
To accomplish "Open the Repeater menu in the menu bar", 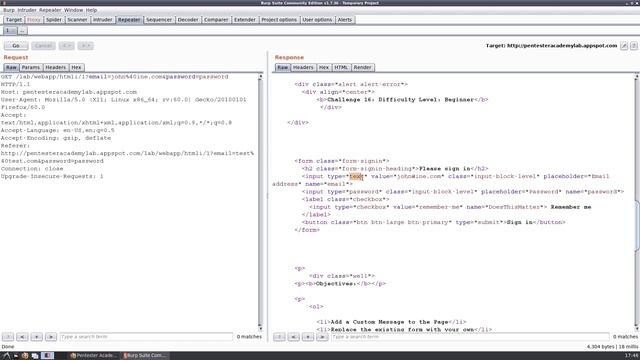I will point(50,10).
